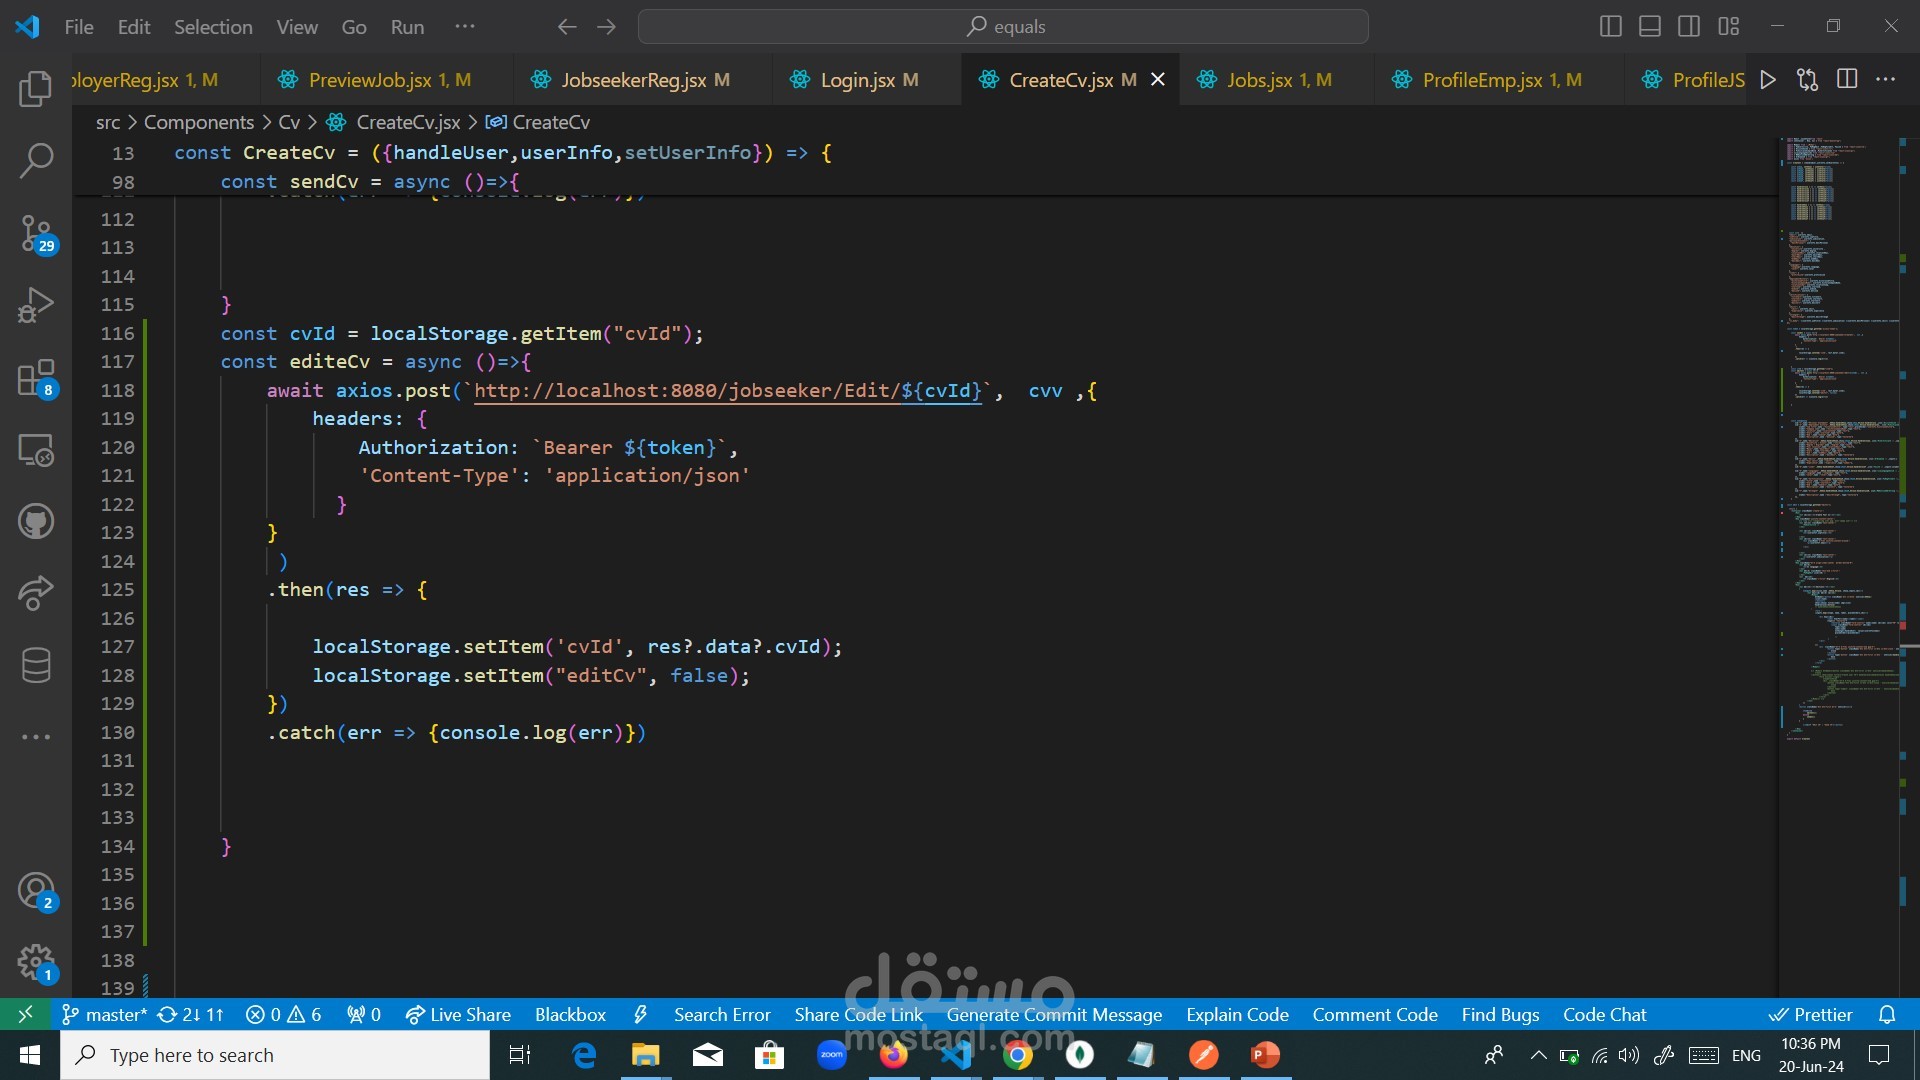Toggle the bottom Panel layout button

click(x=1650, y=27)
